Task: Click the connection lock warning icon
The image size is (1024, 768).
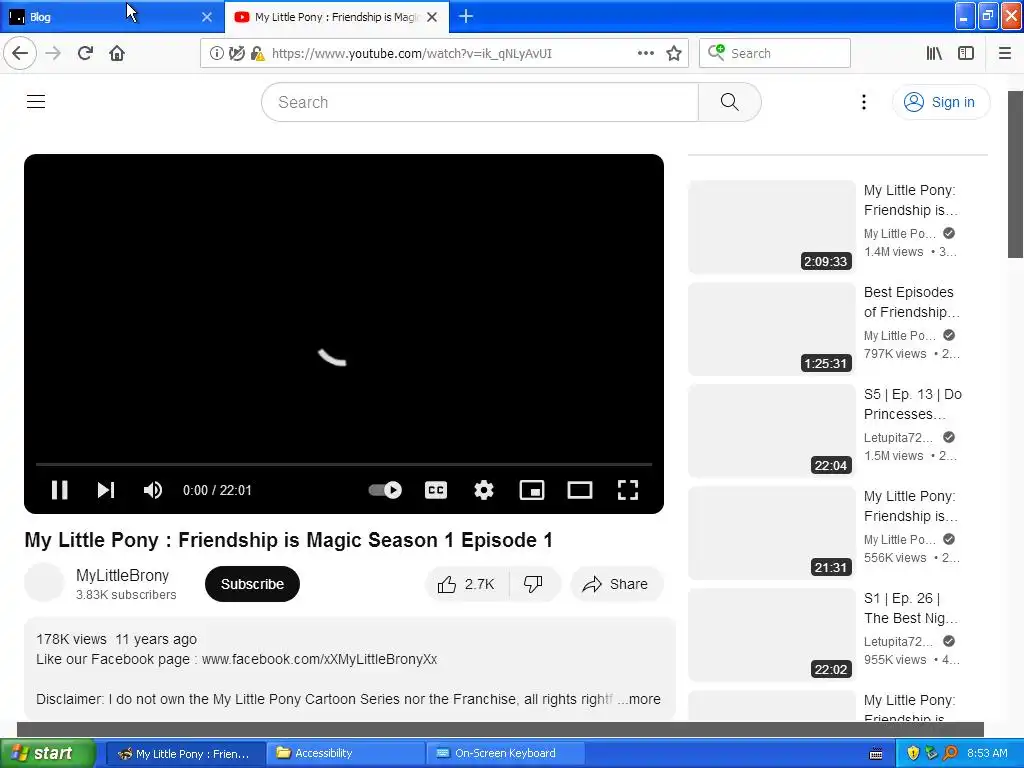Action: click(258, 54)
